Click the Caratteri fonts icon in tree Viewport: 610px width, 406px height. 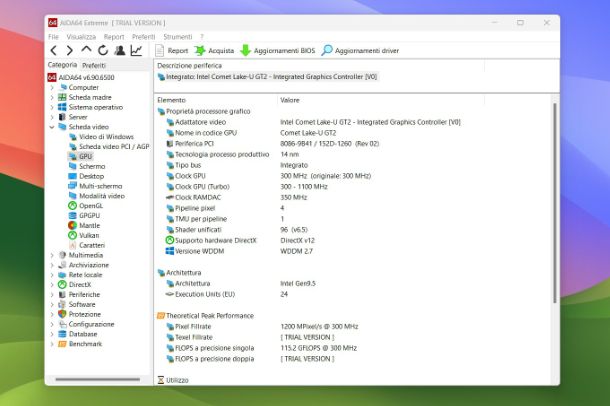click(x=72, y=245)
